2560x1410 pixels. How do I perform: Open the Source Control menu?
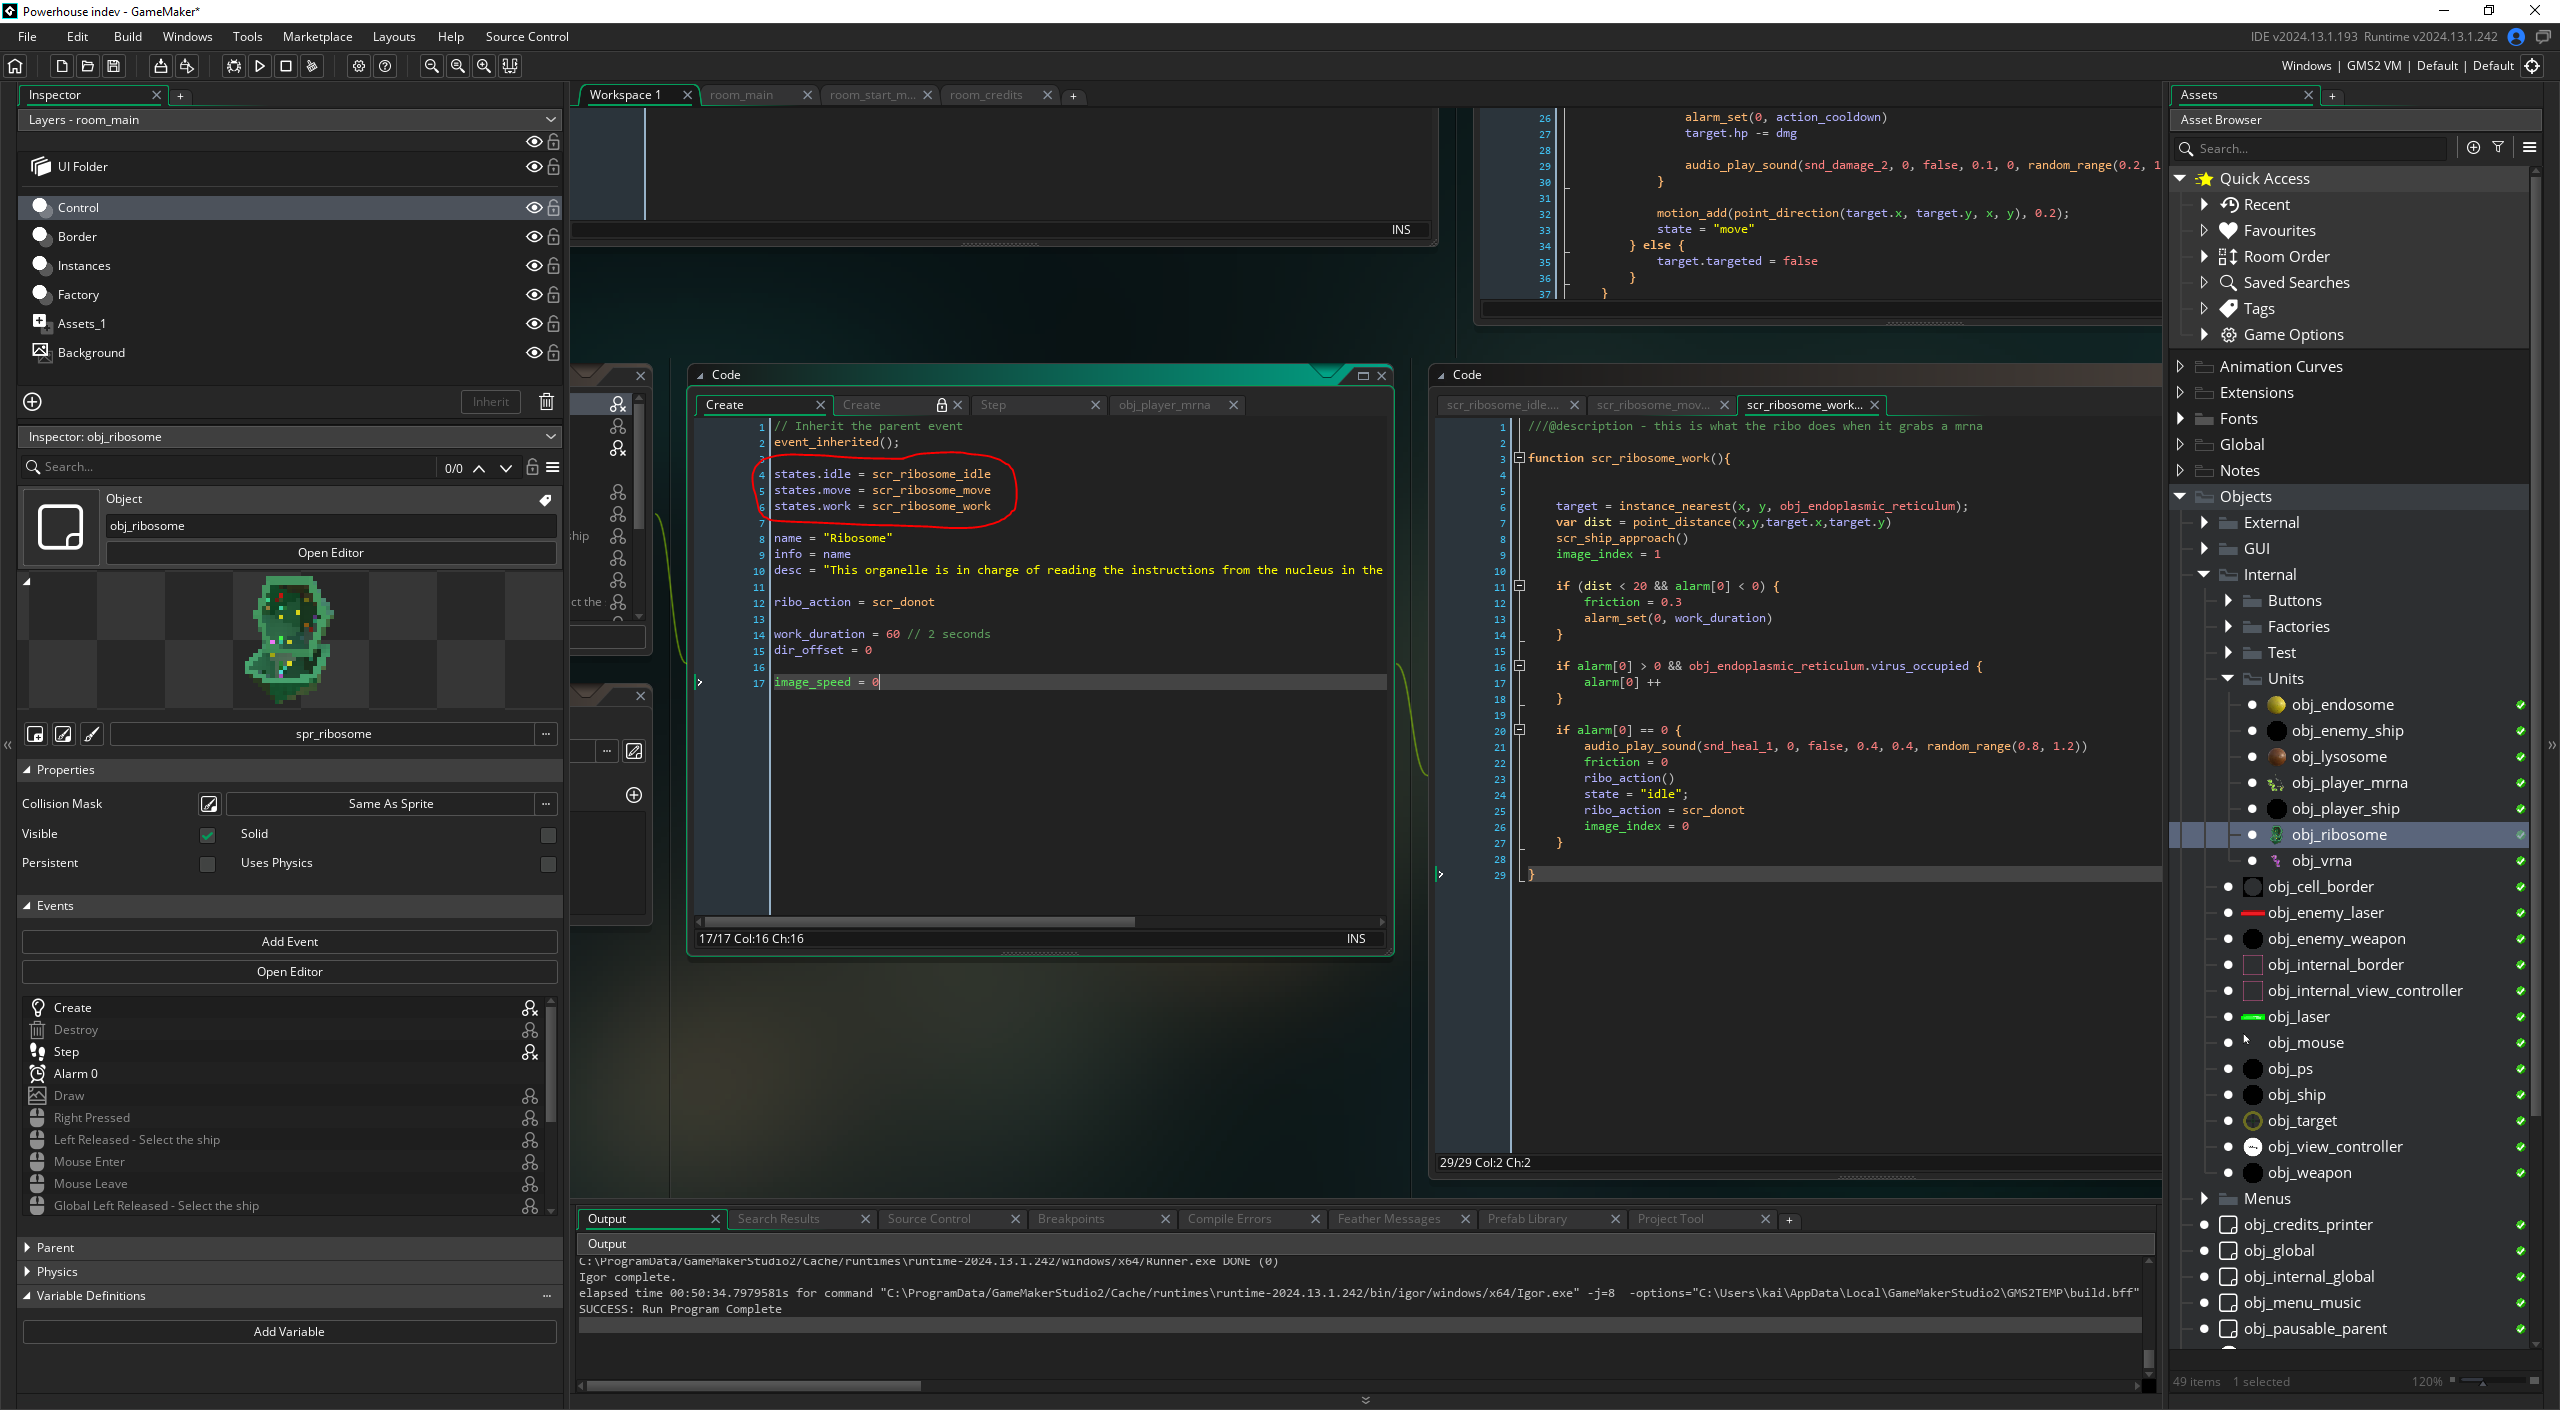(527, 37)
